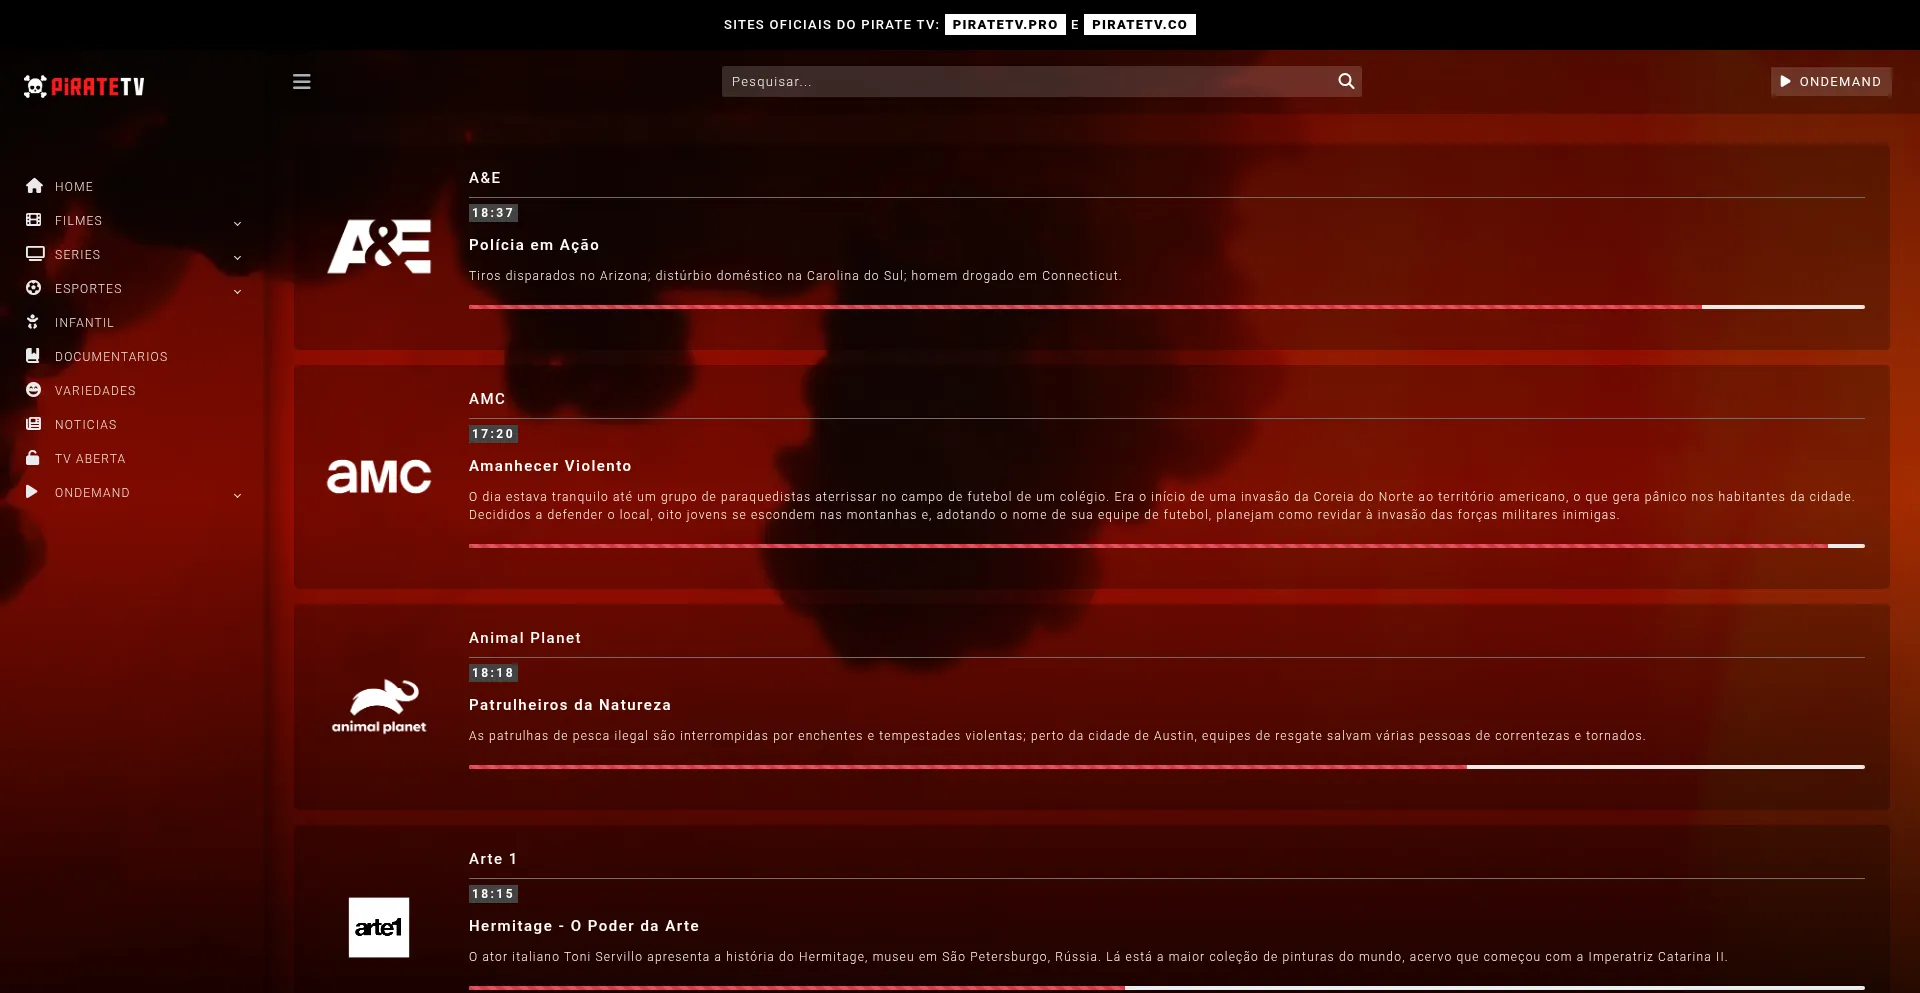This screenshot has height=993, width=1920.
Task: Click the TV Aberta unlock icon
Action: [33, 458]
